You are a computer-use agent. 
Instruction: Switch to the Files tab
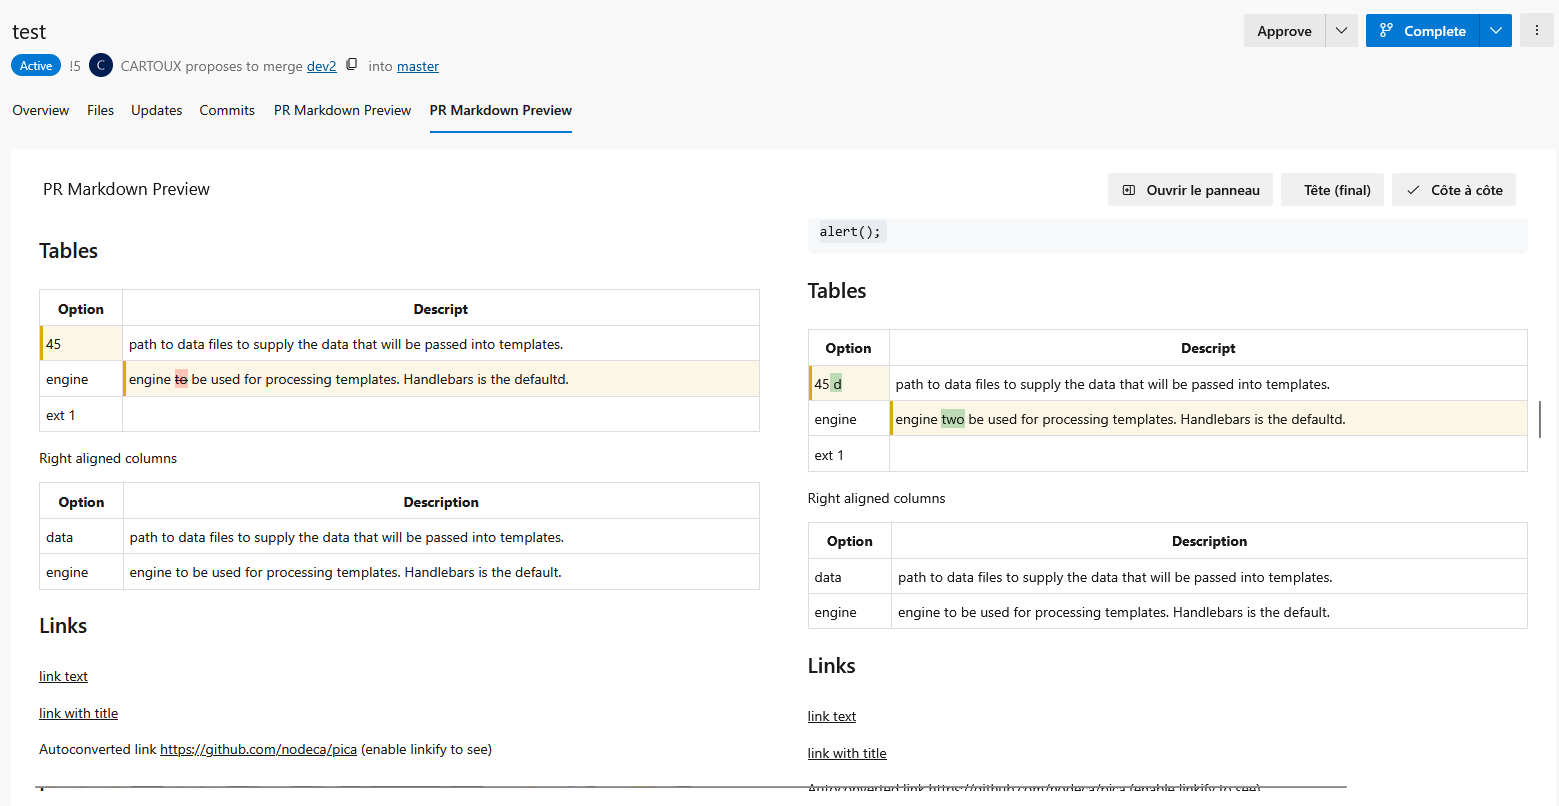(x=100, y=110)
